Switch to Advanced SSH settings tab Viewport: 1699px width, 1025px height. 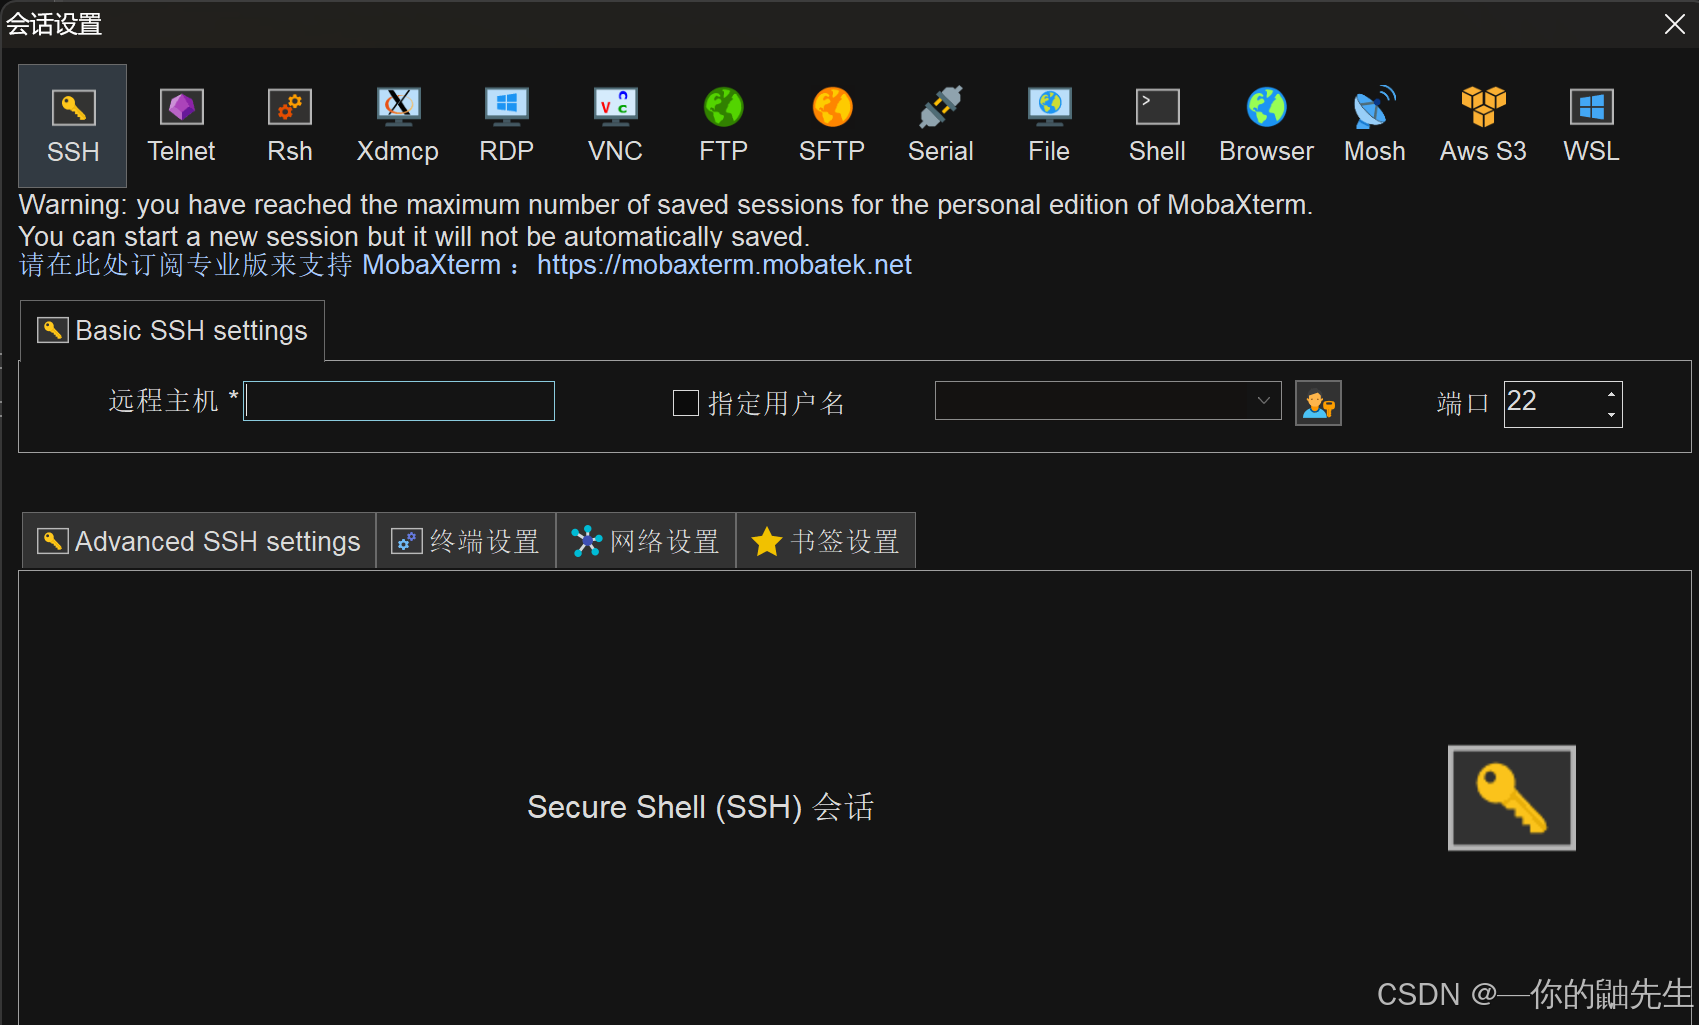(x=199, y=541)
